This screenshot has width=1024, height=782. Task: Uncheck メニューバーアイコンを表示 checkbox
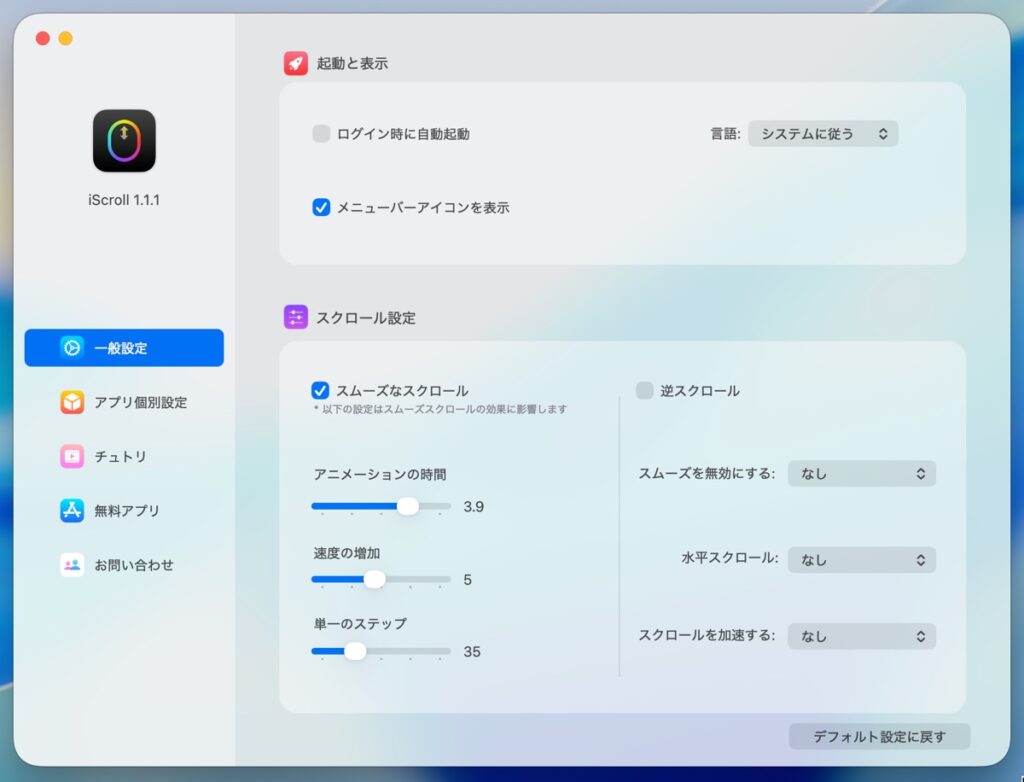pyautogui.click(x=321, y=208)
